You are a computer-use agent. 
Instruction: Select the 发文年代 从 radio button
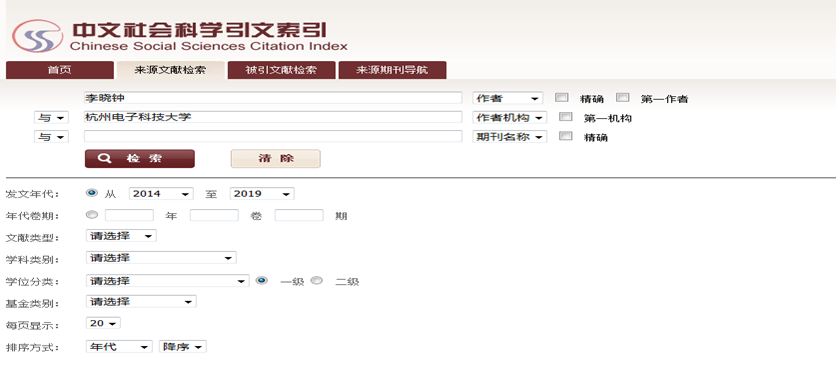[x=92, y=193]
